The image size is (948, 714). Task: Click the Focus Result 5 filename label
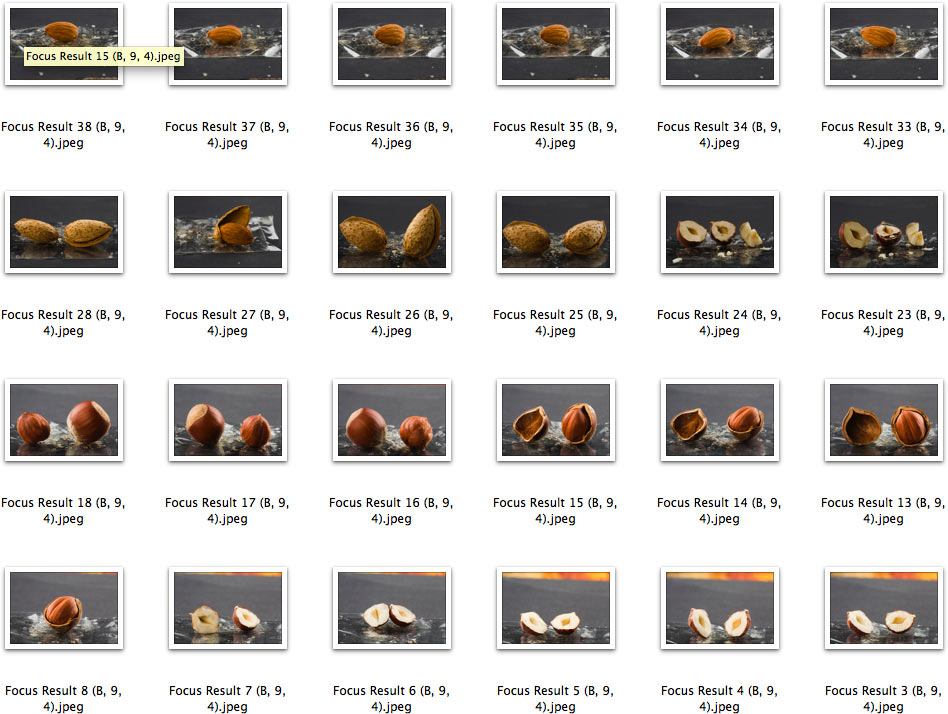pyautogui.click(x=555, y=699)
